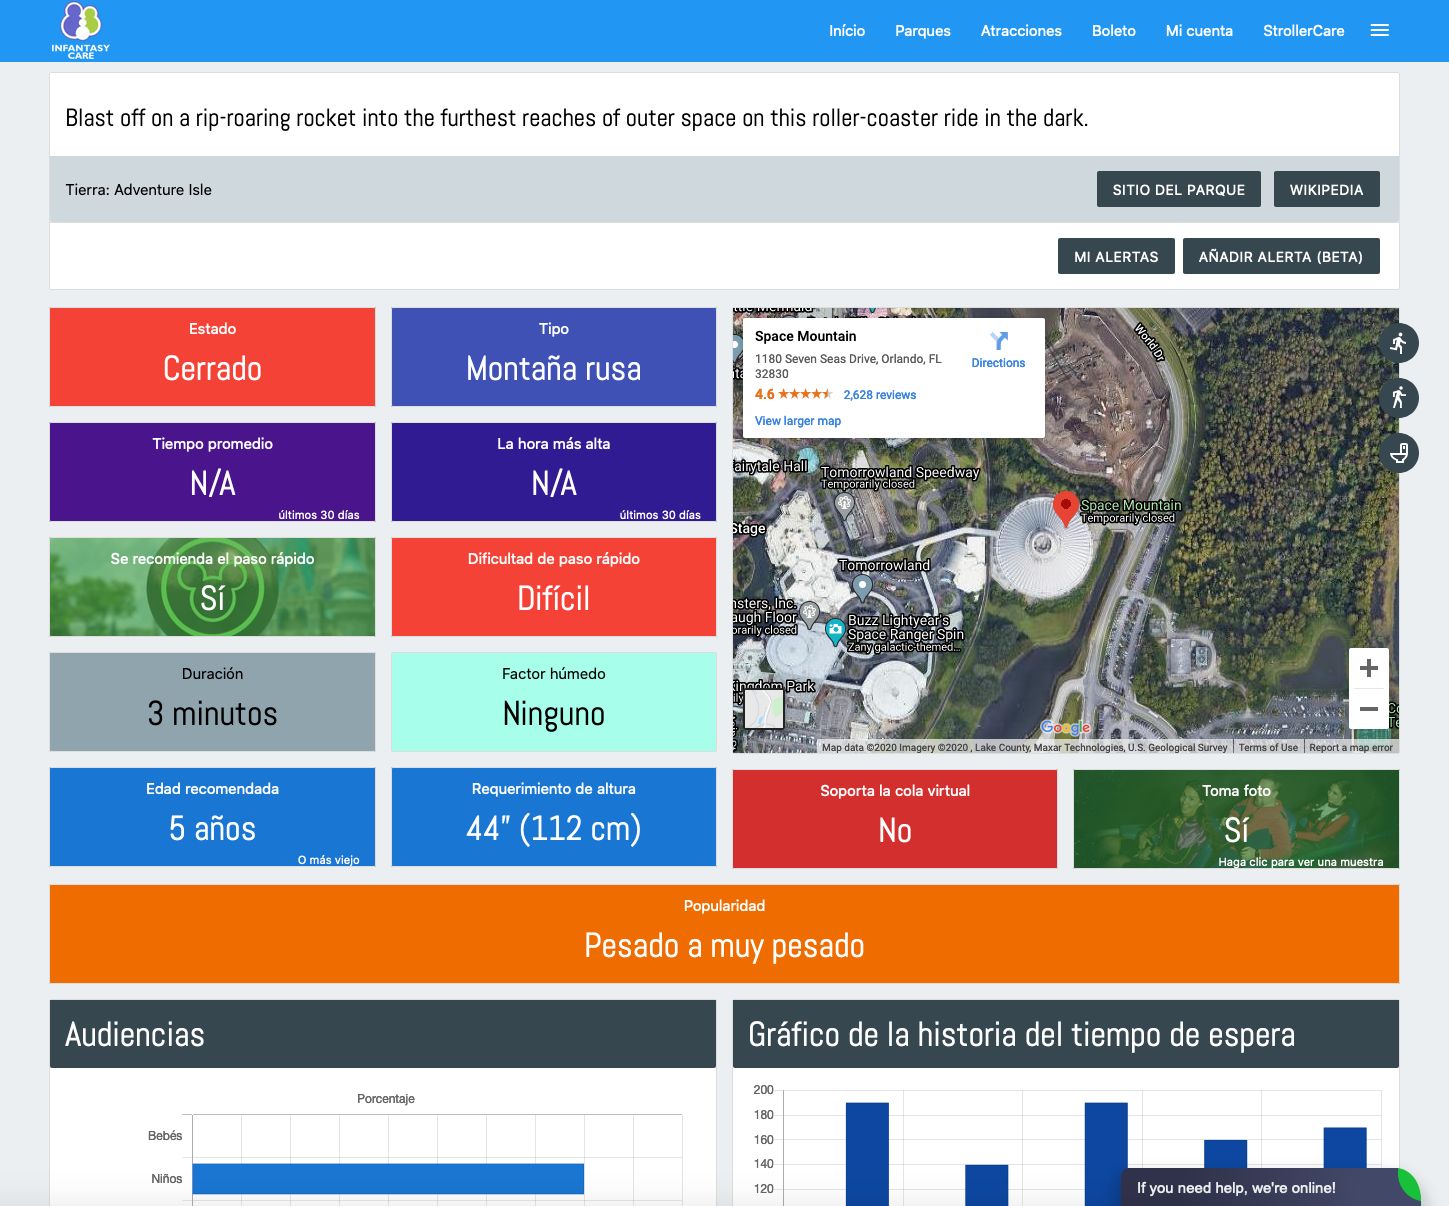Open the hamburger menu in the header
This screenshot has width=1449, height=1206.
(1379, 31)
